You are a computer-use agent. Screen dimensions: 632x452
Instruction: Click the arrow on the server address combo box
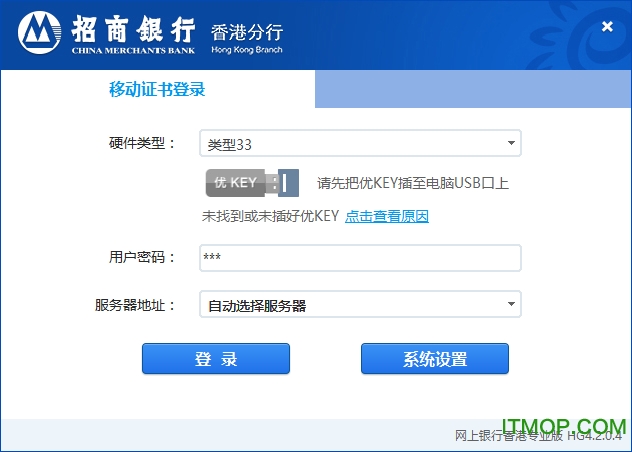pos(510,304)
